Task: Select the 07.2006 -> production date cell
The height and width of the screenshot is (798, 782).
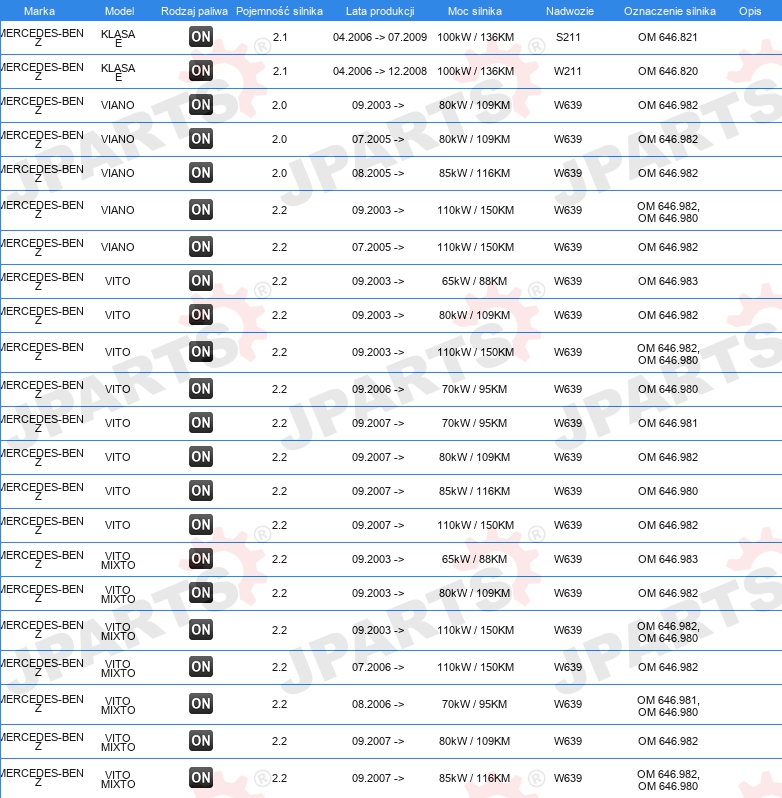Action: point(378,667)
